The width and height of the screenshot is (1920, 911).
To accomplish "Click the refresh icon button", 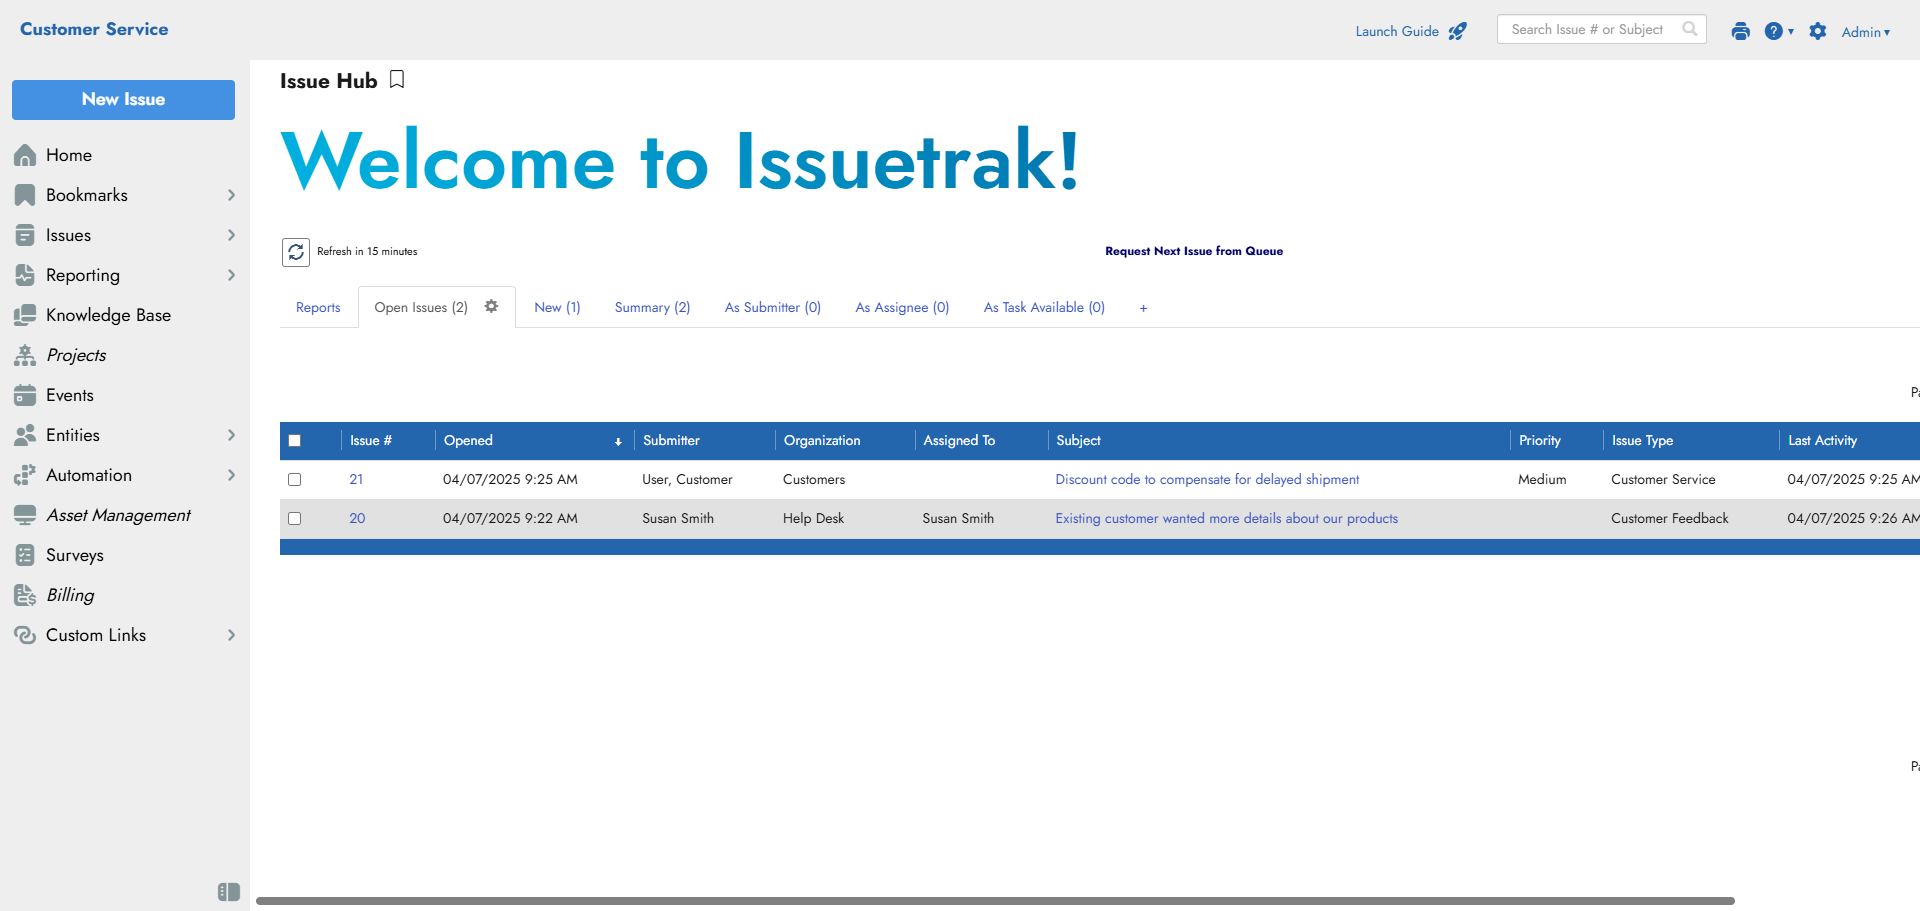I will click(296, 252).
